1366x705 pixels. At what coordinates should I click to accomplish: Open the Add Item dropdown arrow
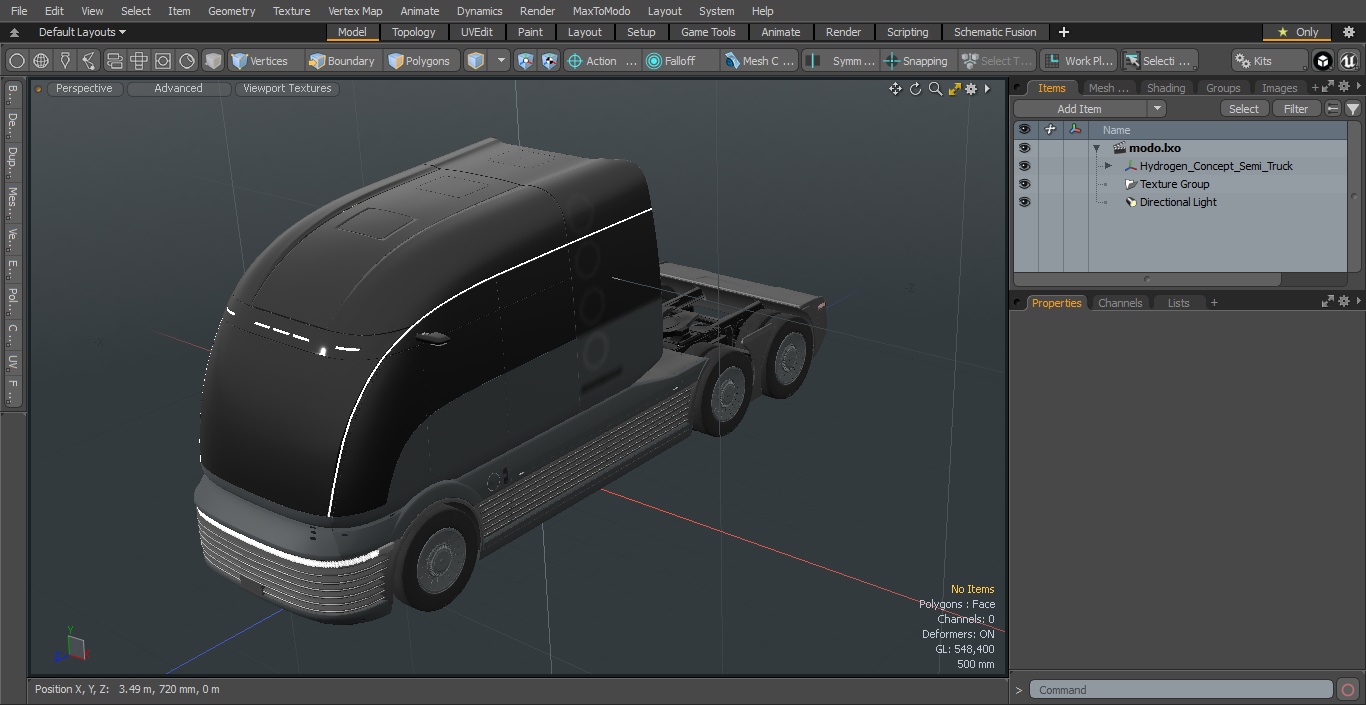[x=1157, y=109]
